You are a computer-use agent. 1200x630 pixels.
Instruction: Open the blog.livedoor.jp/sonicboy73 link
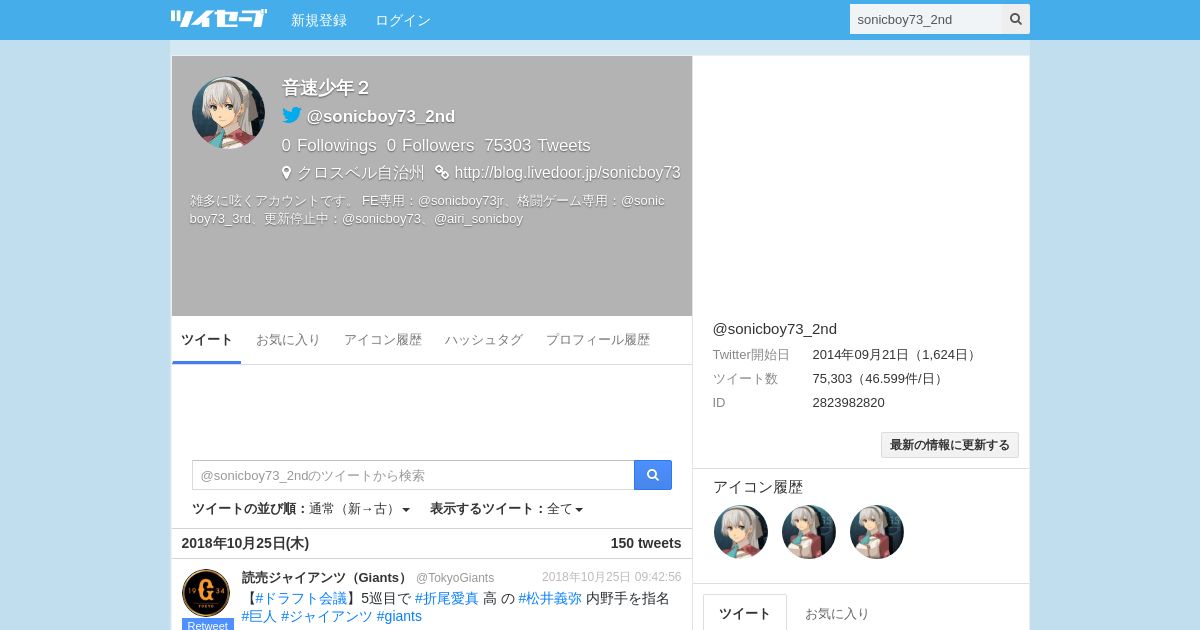click(x=567, y=172)
